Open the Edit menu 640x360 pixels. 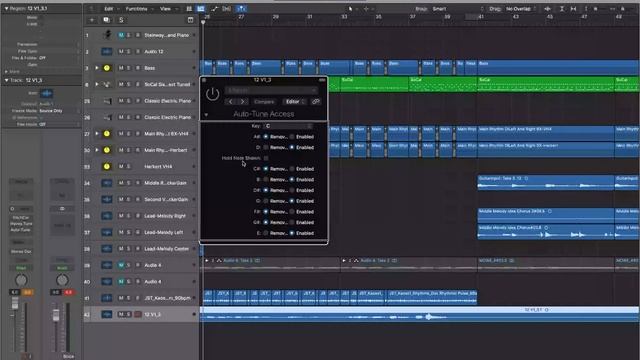pos(111,9)
